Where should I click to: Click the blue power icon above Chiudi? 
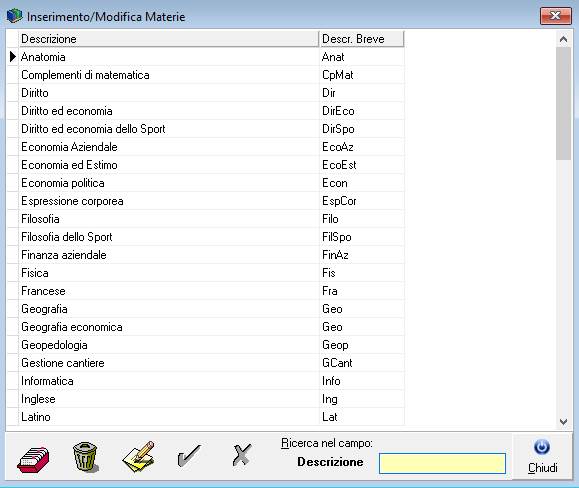pyautogui.click(x=542, y=447)
